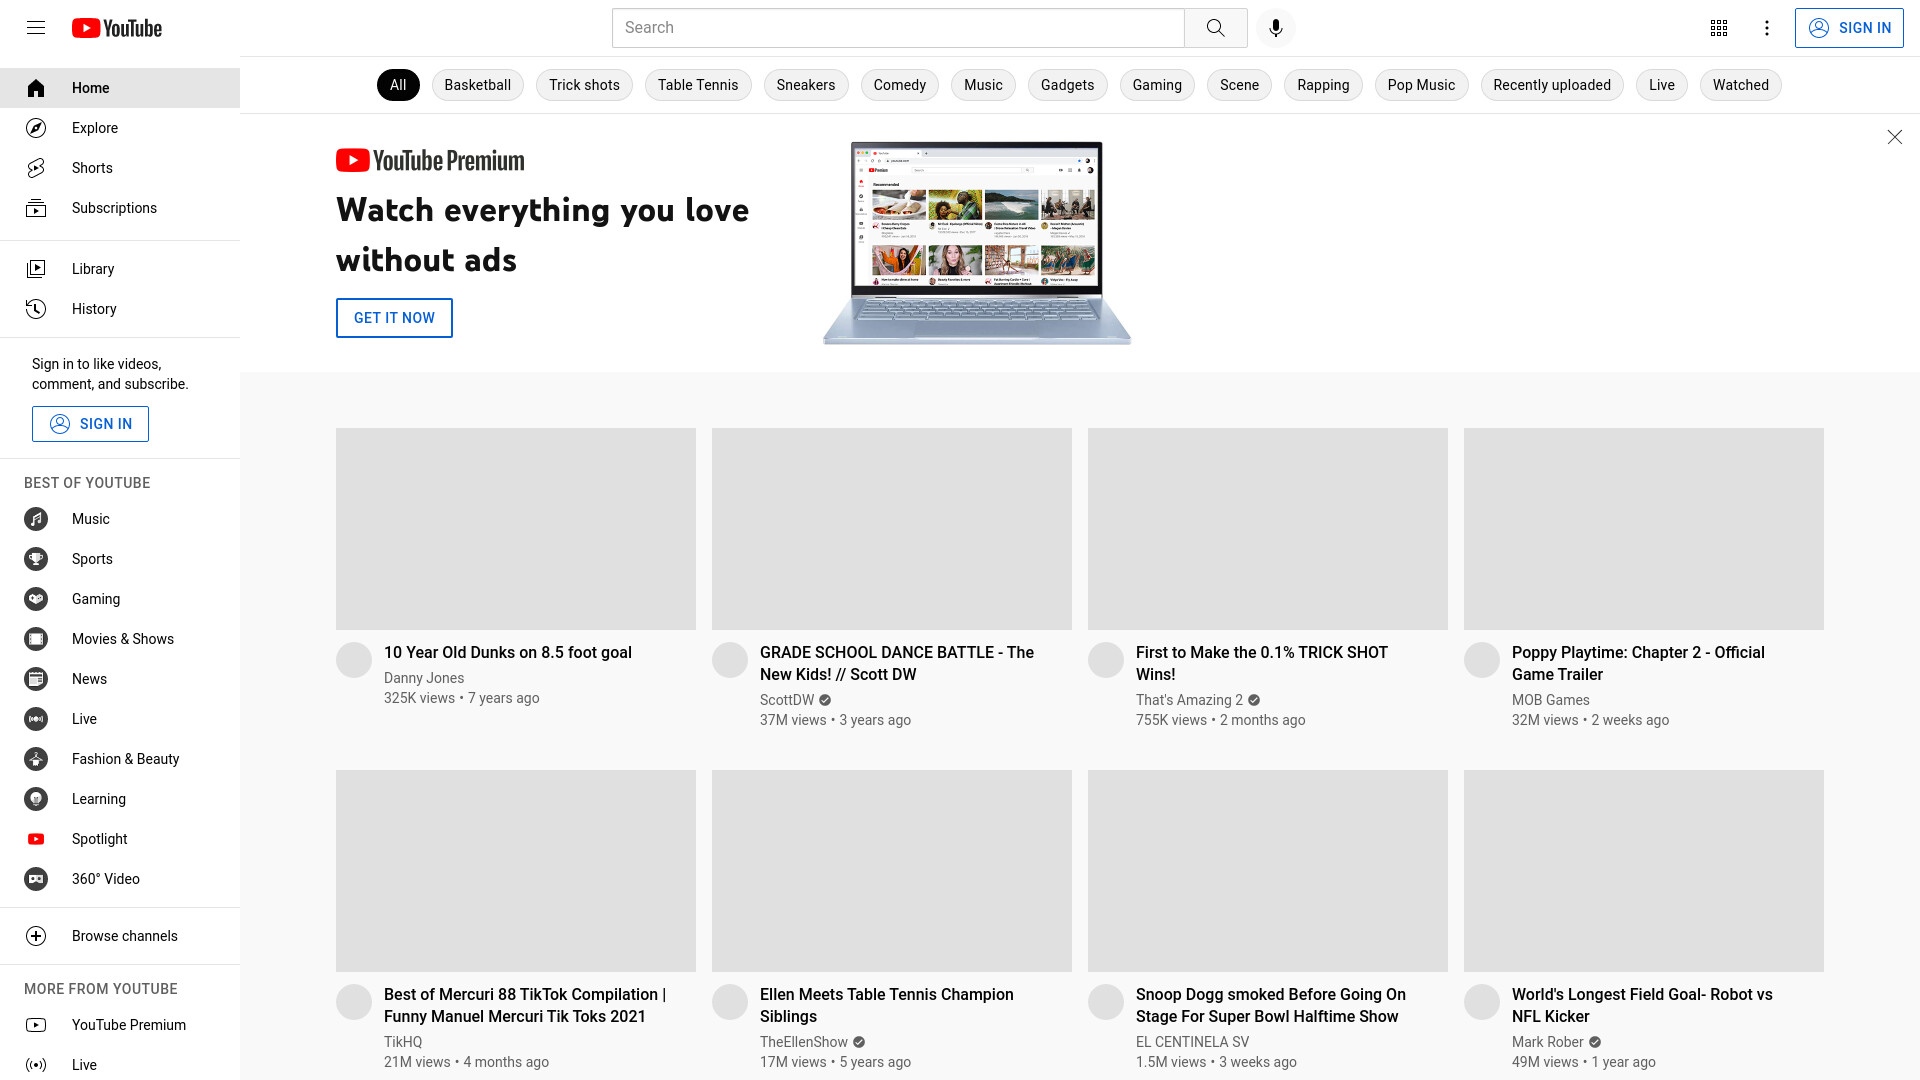Select the Basketball filter chip
This screenshot has width=1920, height=1080.
(x=477, y=85)
